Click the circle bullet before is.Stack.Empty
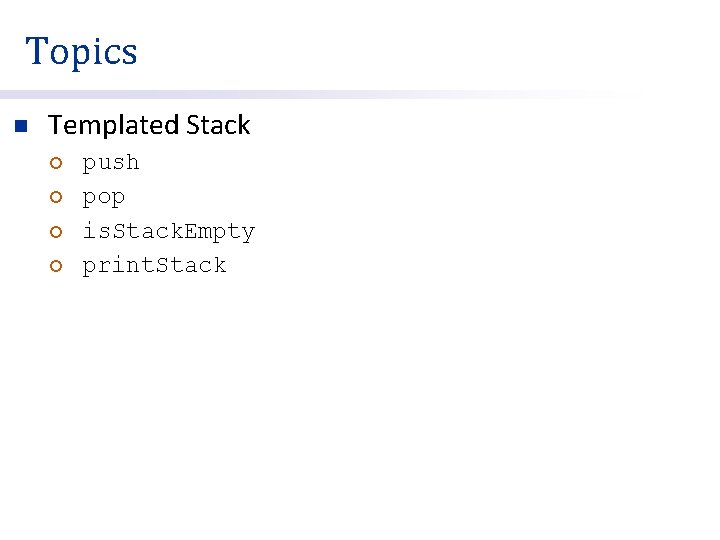This screenshot has height=540, width=720. coord(57,232)
